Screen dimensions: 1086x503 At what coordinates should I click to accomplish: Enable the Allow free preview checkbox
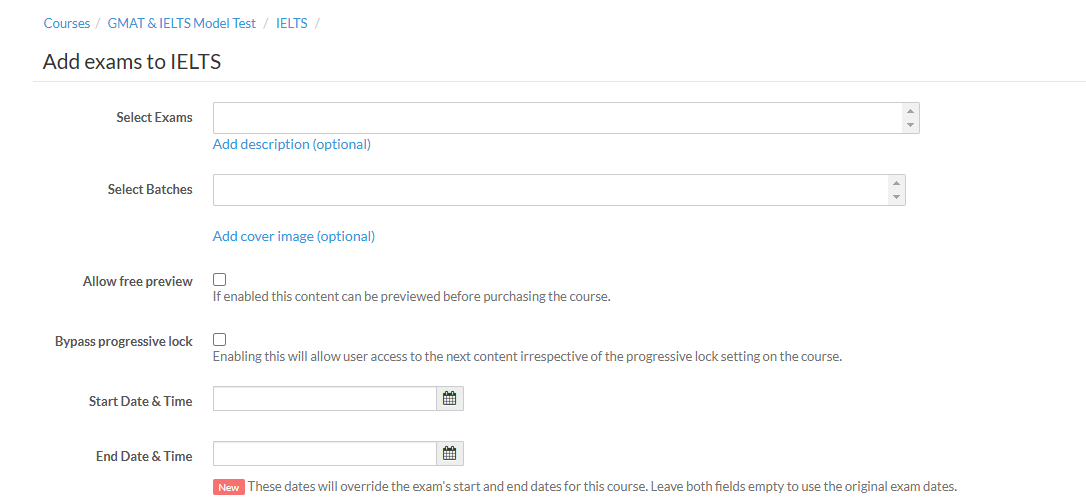(x=220, y=280)
